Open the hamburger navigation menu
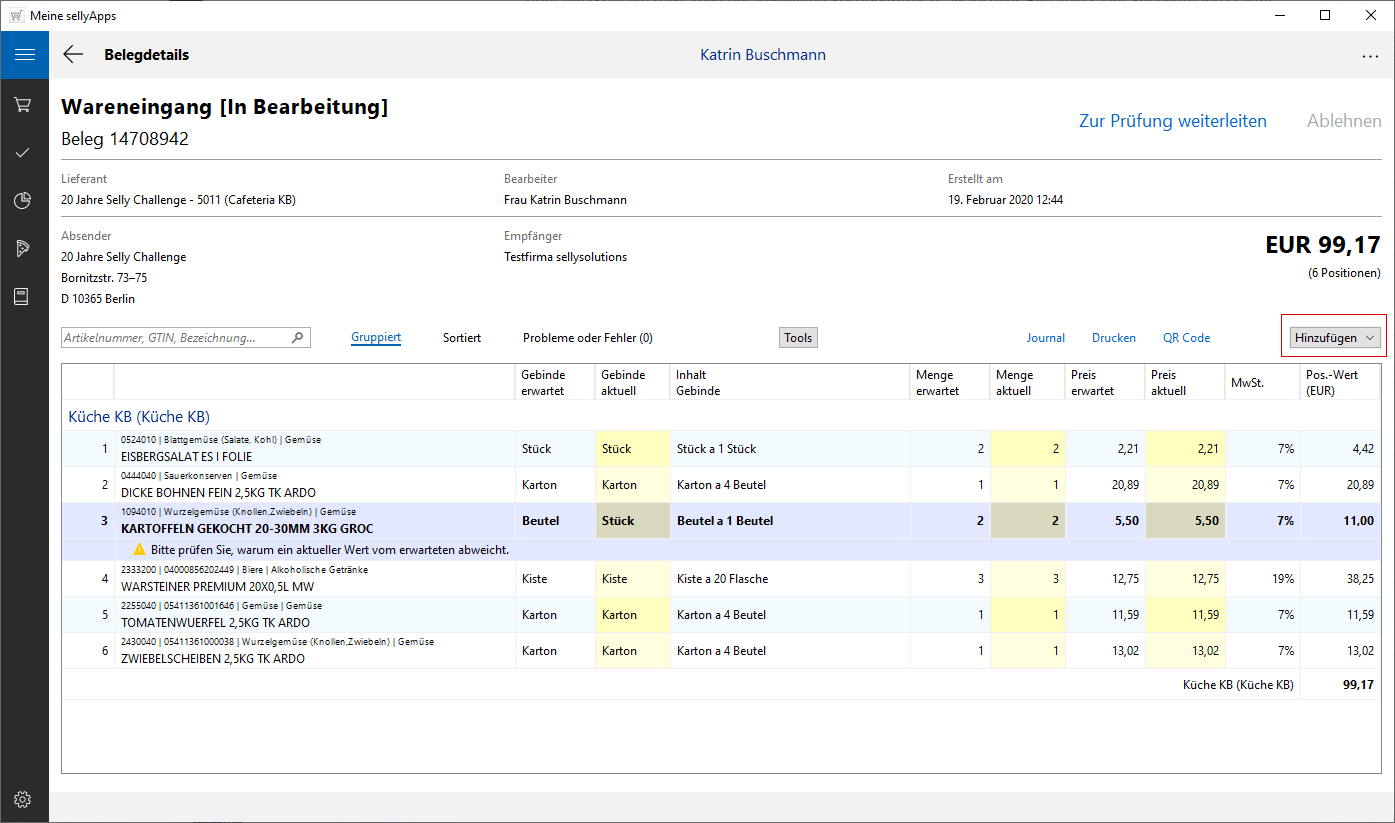1395x823 pixels. (24, 55)
